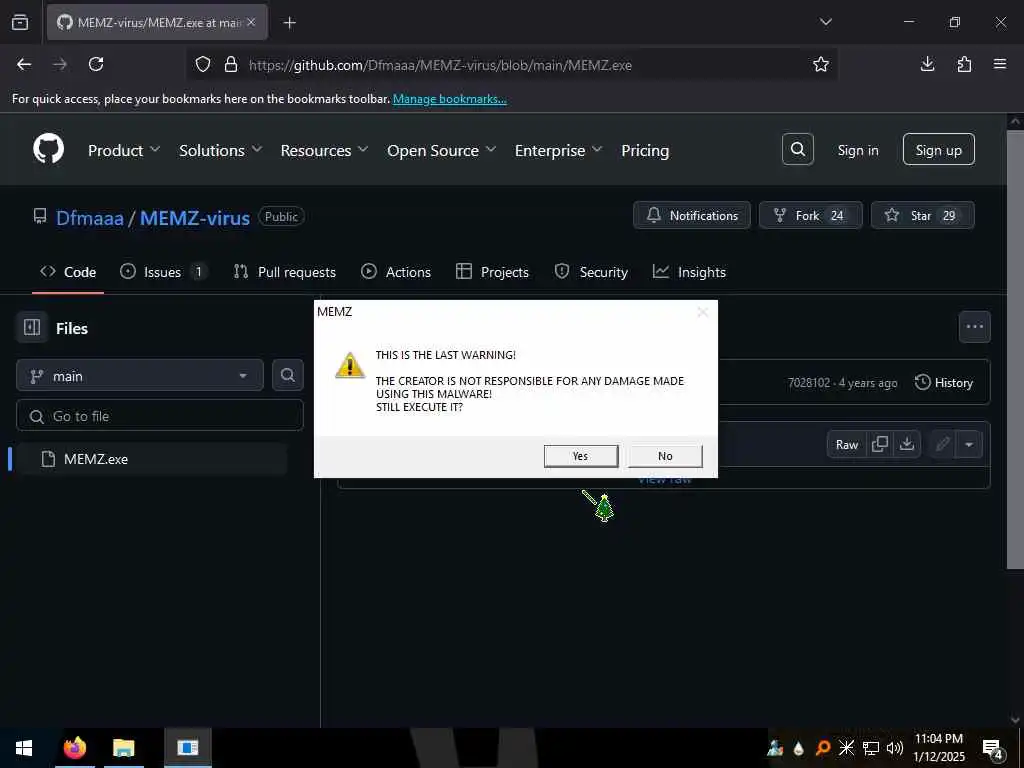Click Yes in the MEMZ warning dialog
1024x768 pixels.
[581, 456]
